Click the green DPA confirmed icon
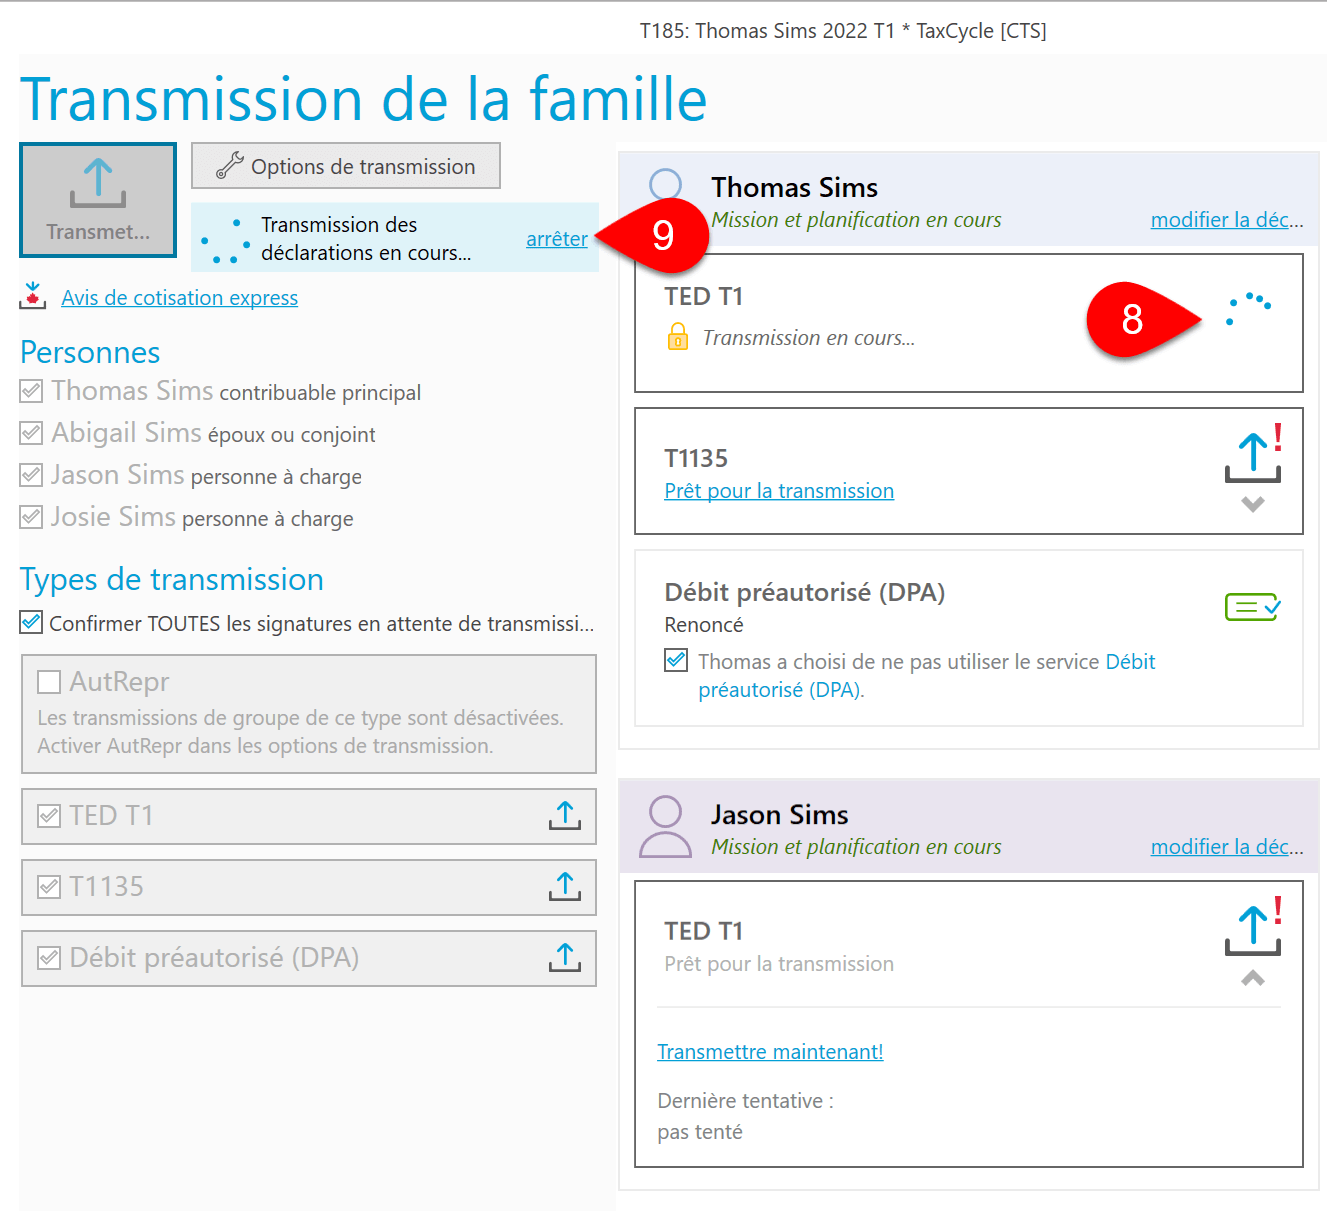1327x1211 pixels. pos(1253,607)
